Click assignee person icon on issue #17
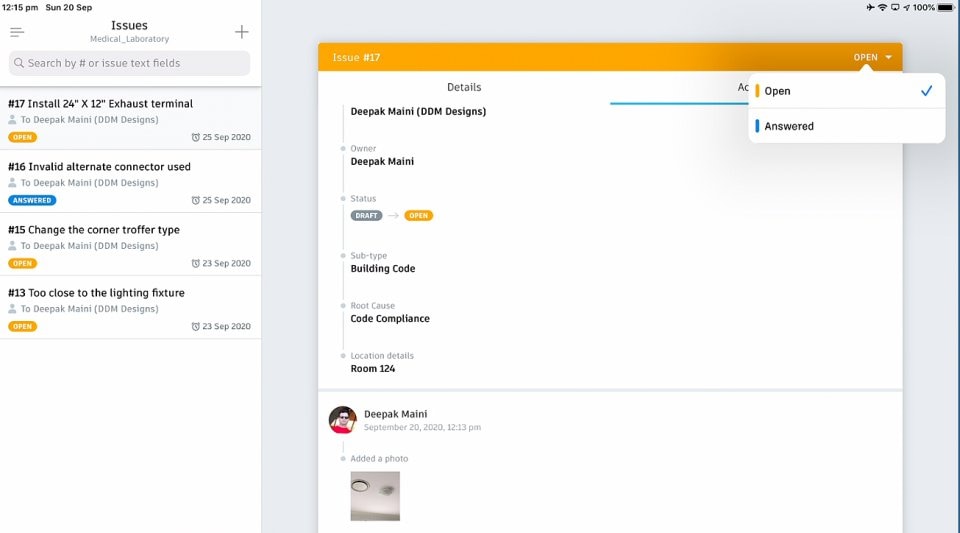 pos(12,120)
